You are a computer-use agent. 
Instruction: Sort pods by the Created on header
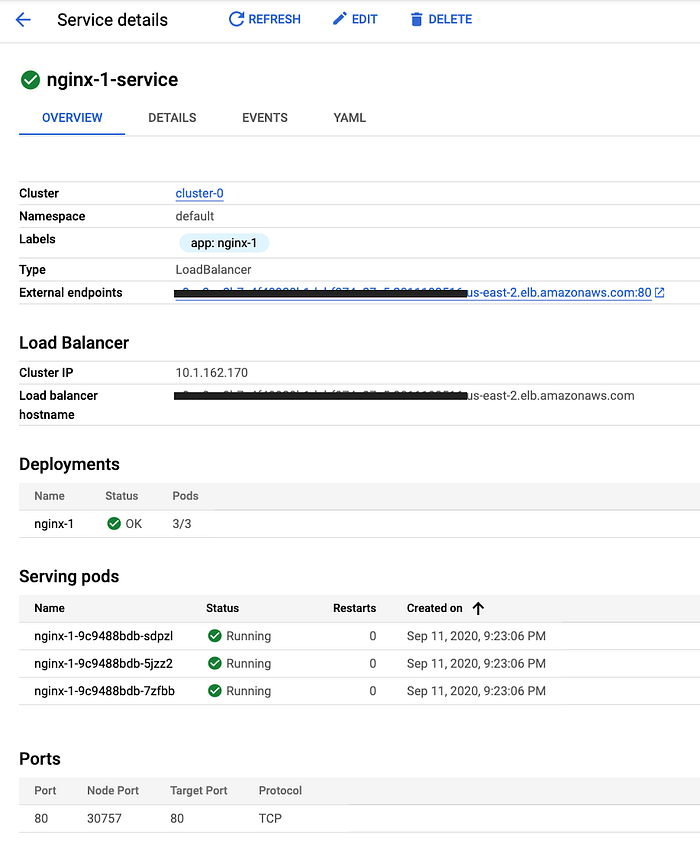coord(434,608)
